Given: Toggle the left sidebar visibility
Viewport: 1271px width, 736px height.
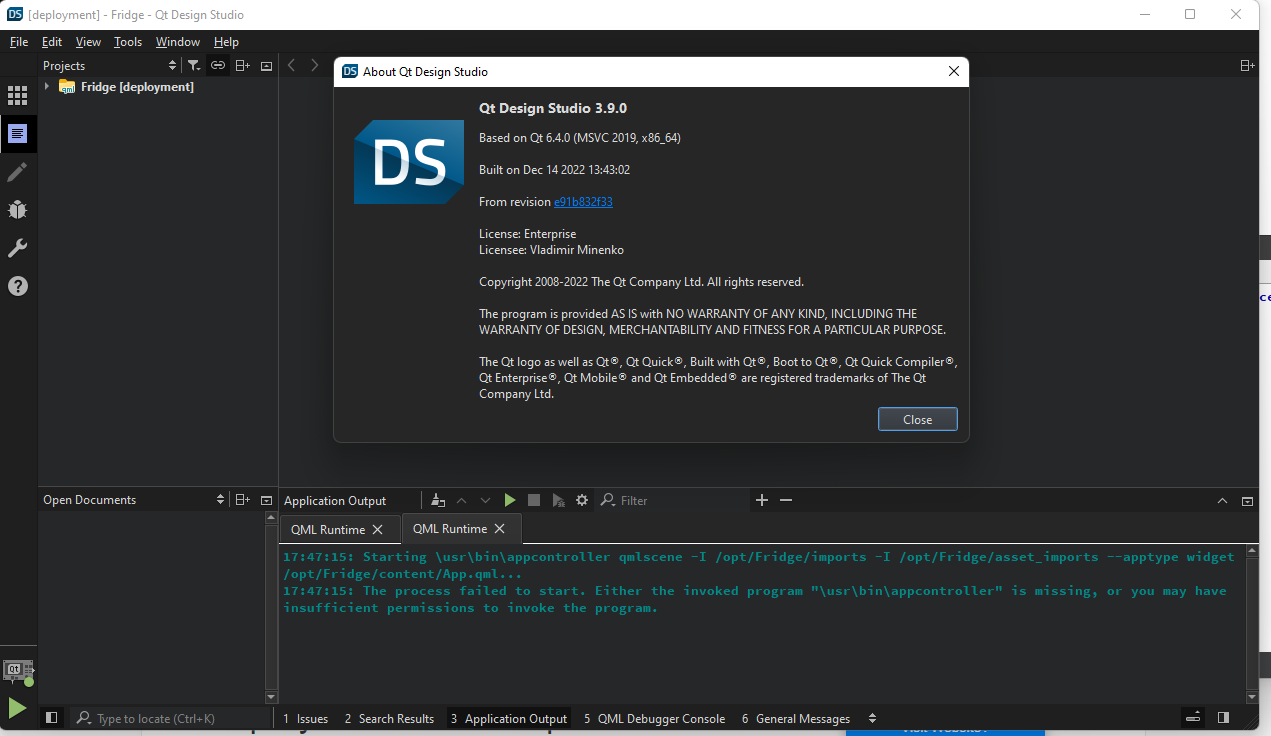Looking at the screenshot, I should click(52, 718).
